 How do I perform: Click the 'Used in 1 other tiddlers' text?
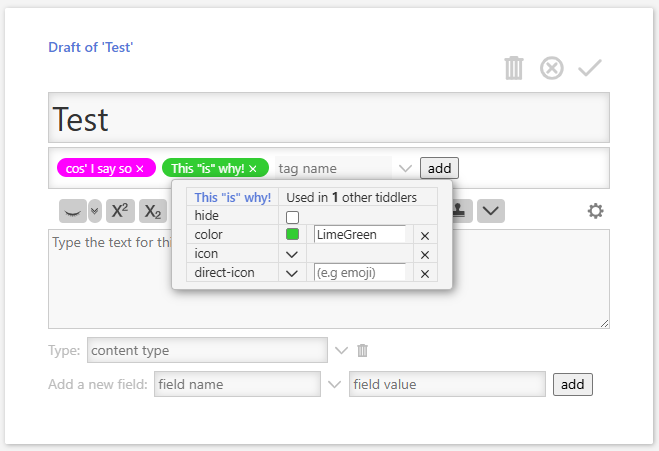[351, 197]
